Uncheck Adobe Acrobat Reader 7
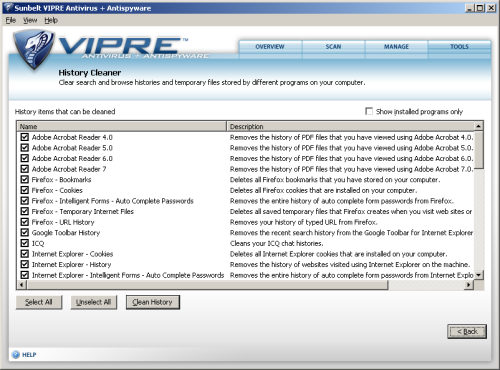This screenshot has height=370, width=500. tap(25, 169)
